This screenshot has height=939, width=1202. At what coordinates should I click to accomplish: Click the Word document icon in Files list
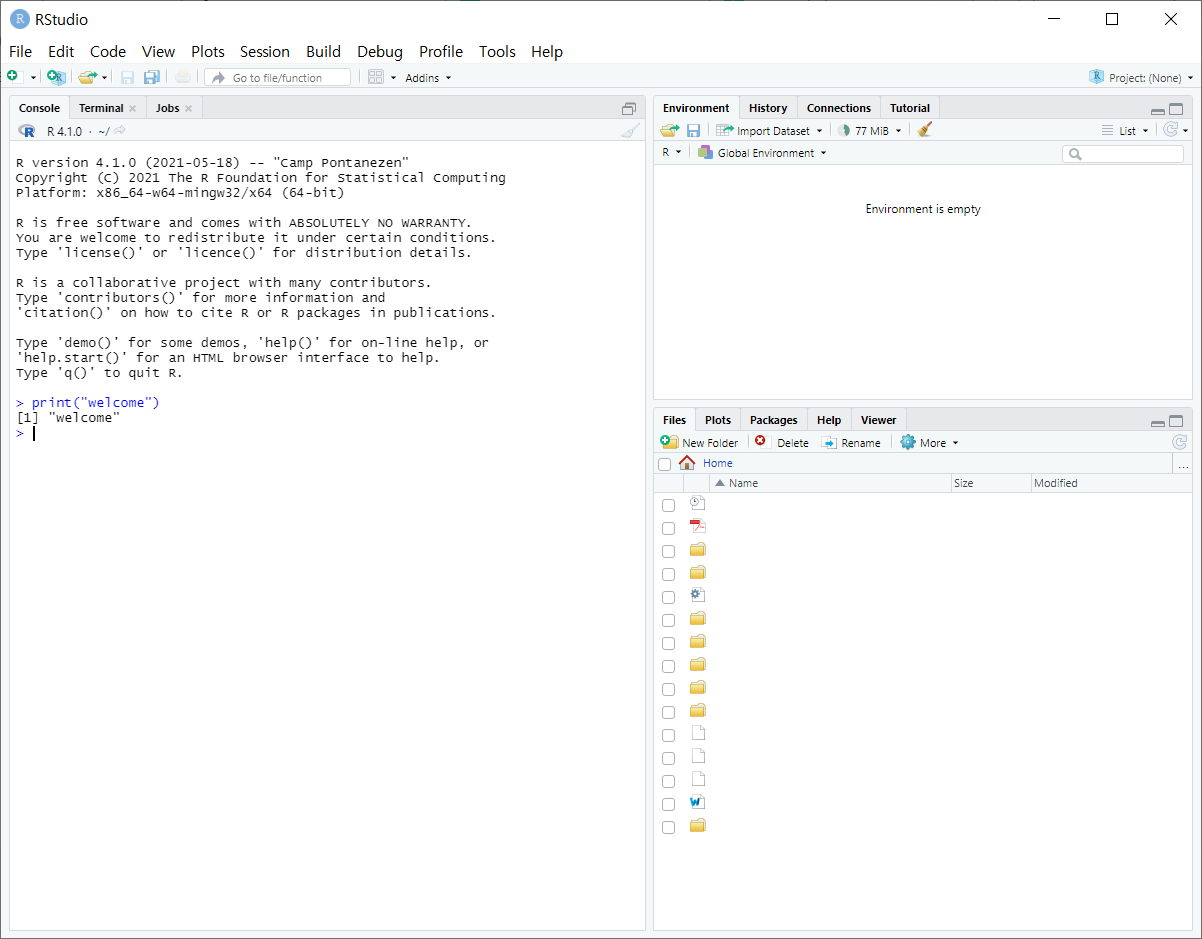698,802
